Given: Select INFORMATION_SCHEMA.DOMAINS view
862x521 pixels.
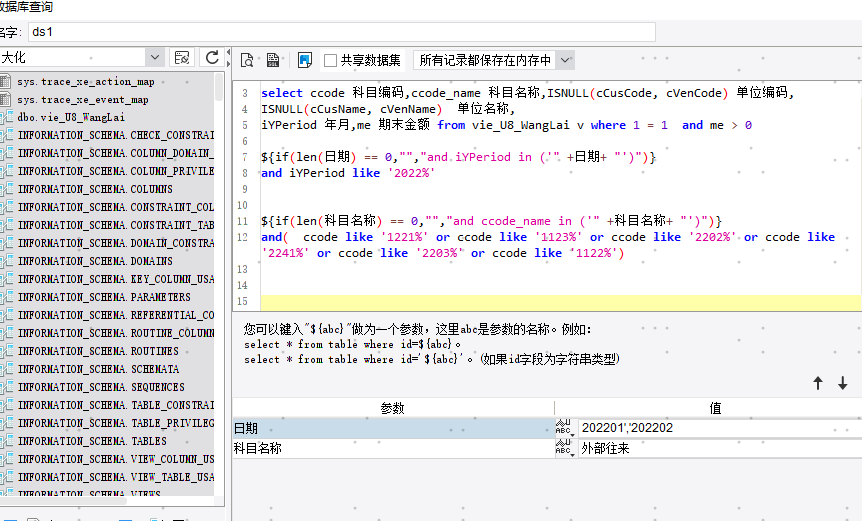Looking at the screenshot, I should pyautogui.click(x=95, y=261).
